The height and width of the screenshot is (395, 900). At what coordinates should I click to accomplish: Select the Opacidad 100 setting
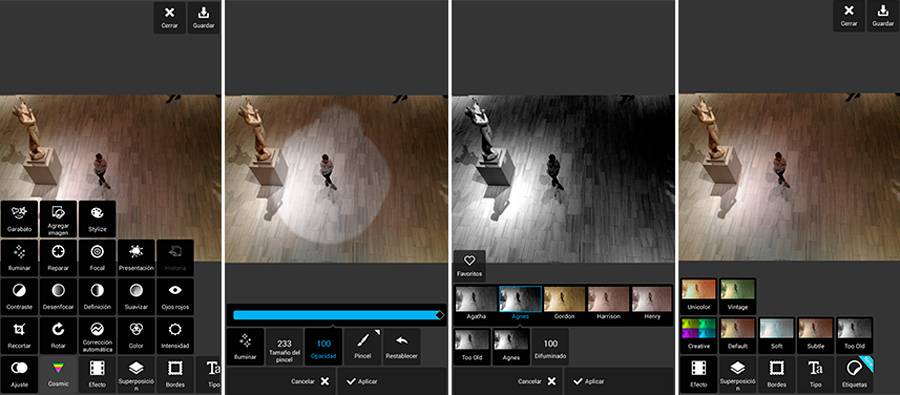[324, 347]
